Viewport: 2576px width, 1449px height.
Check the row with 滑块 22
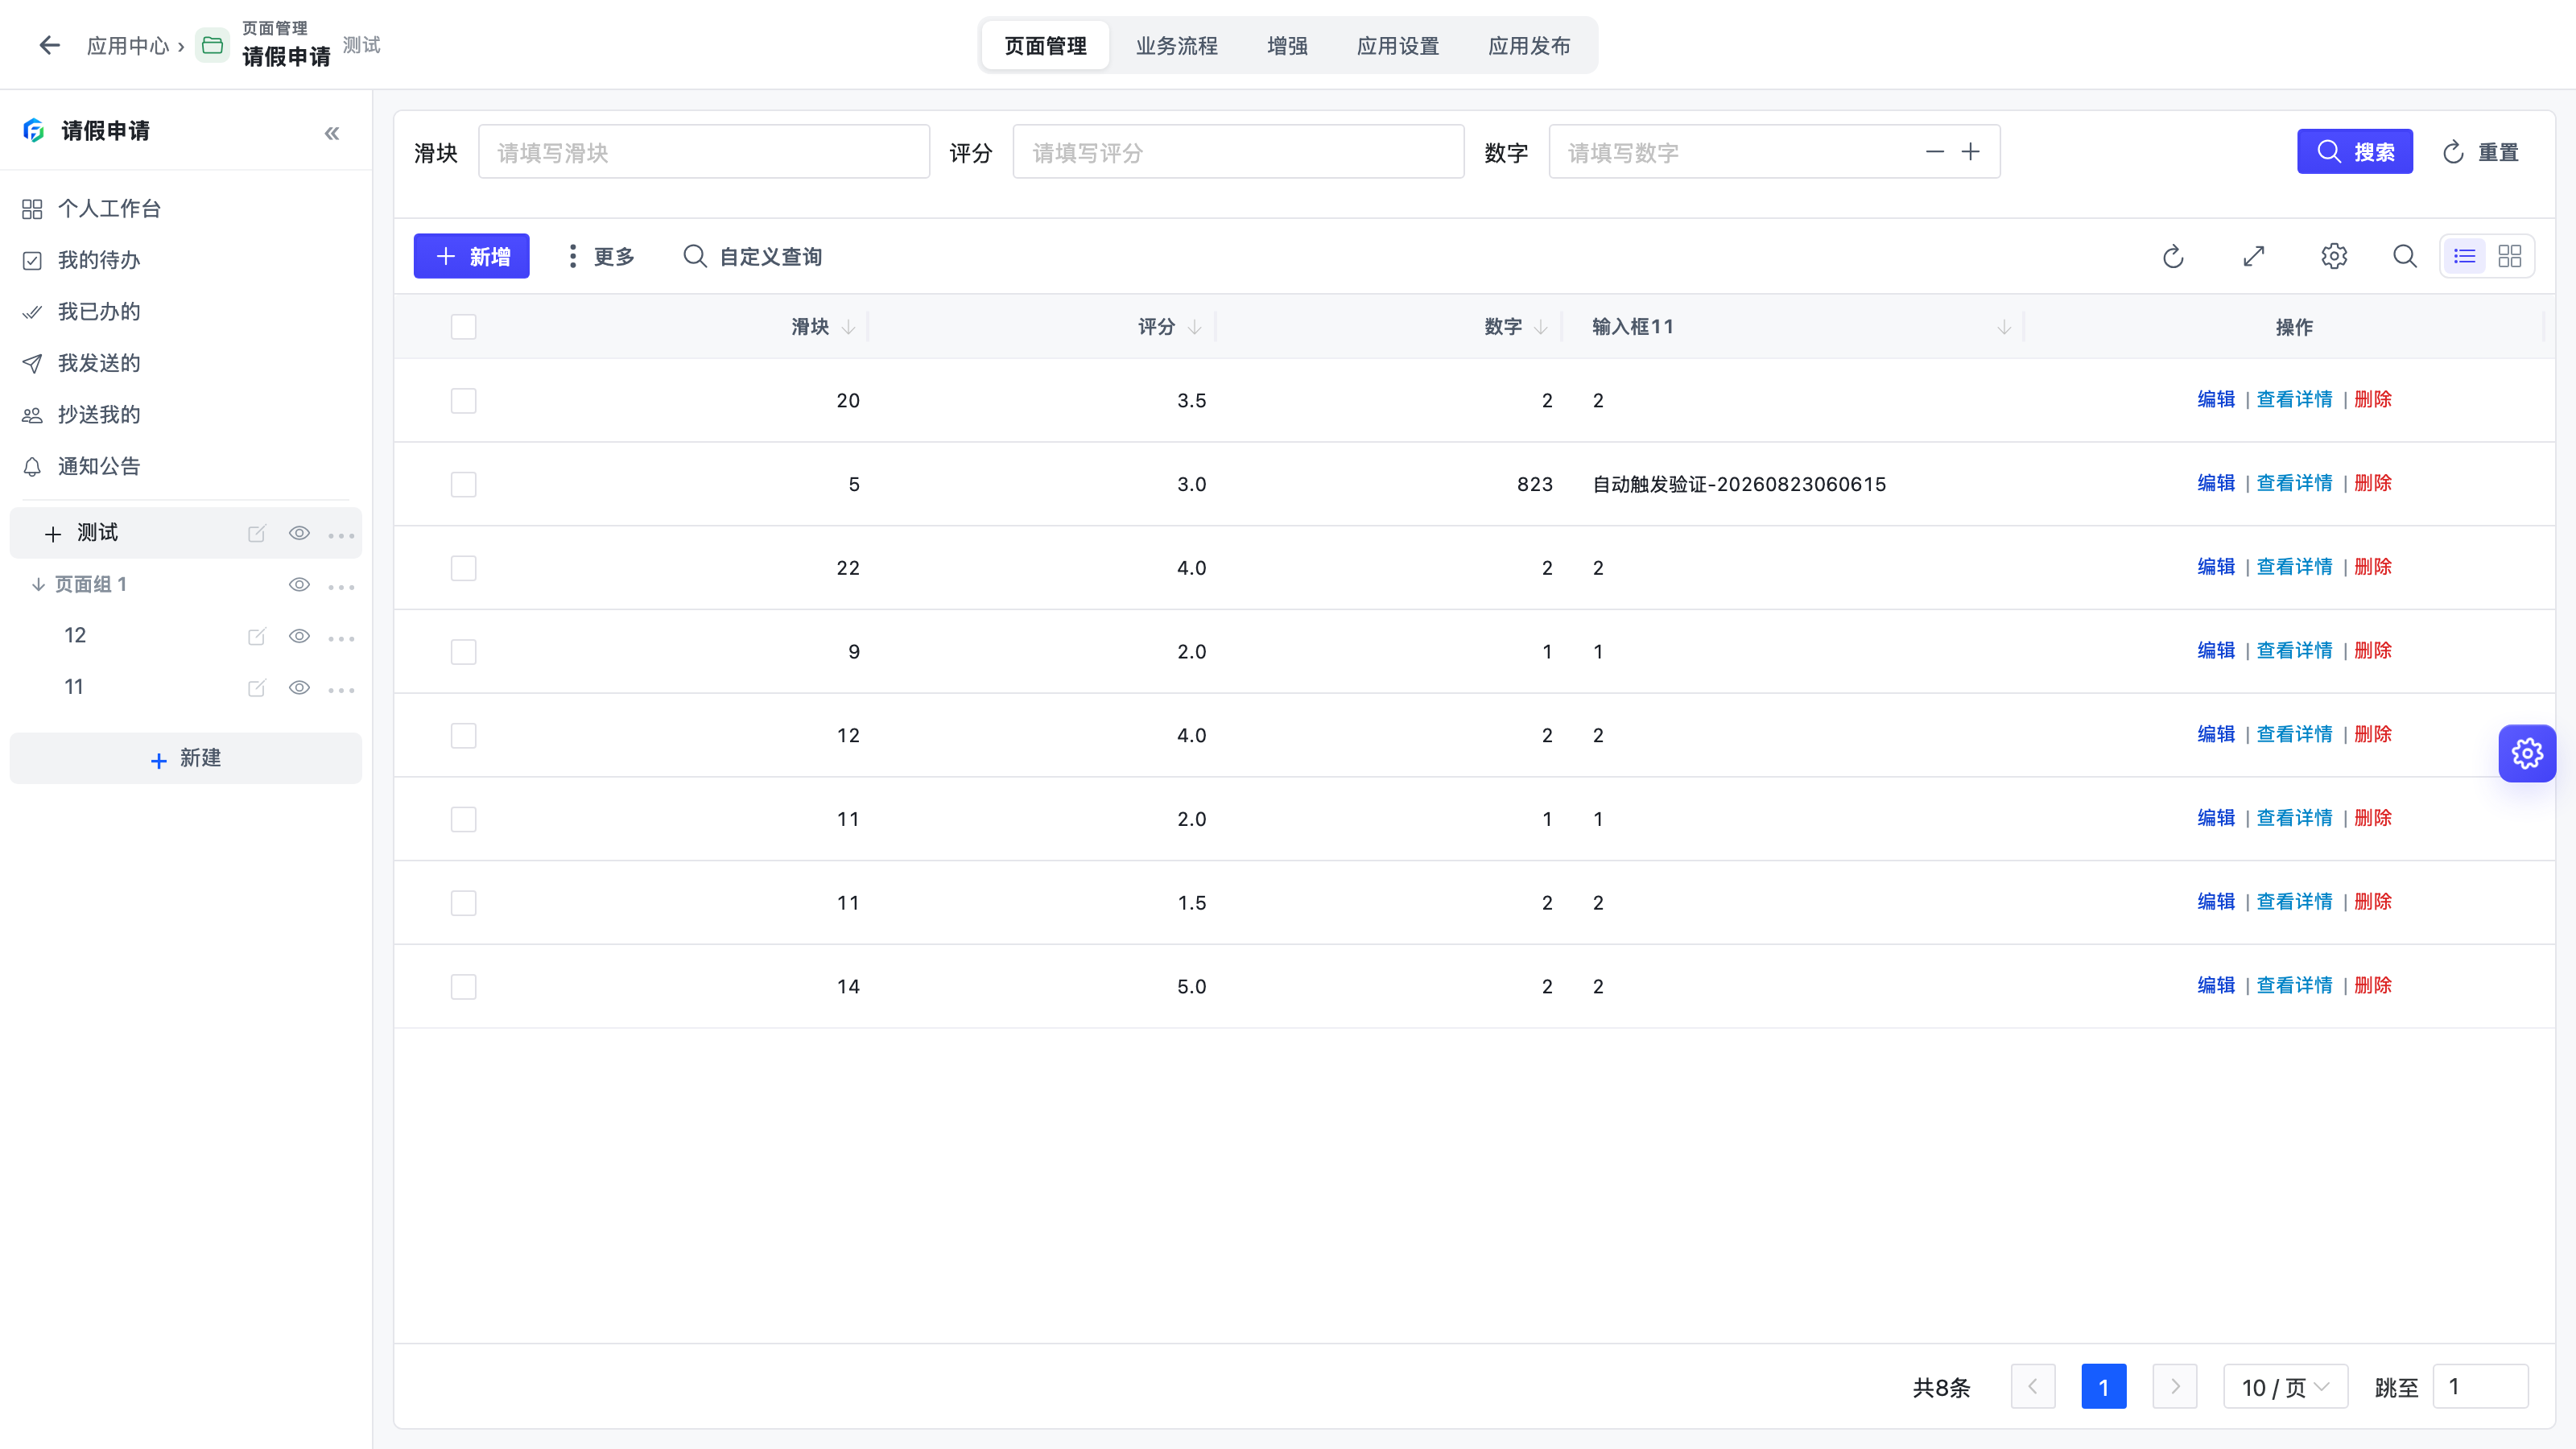pos(463,567)
